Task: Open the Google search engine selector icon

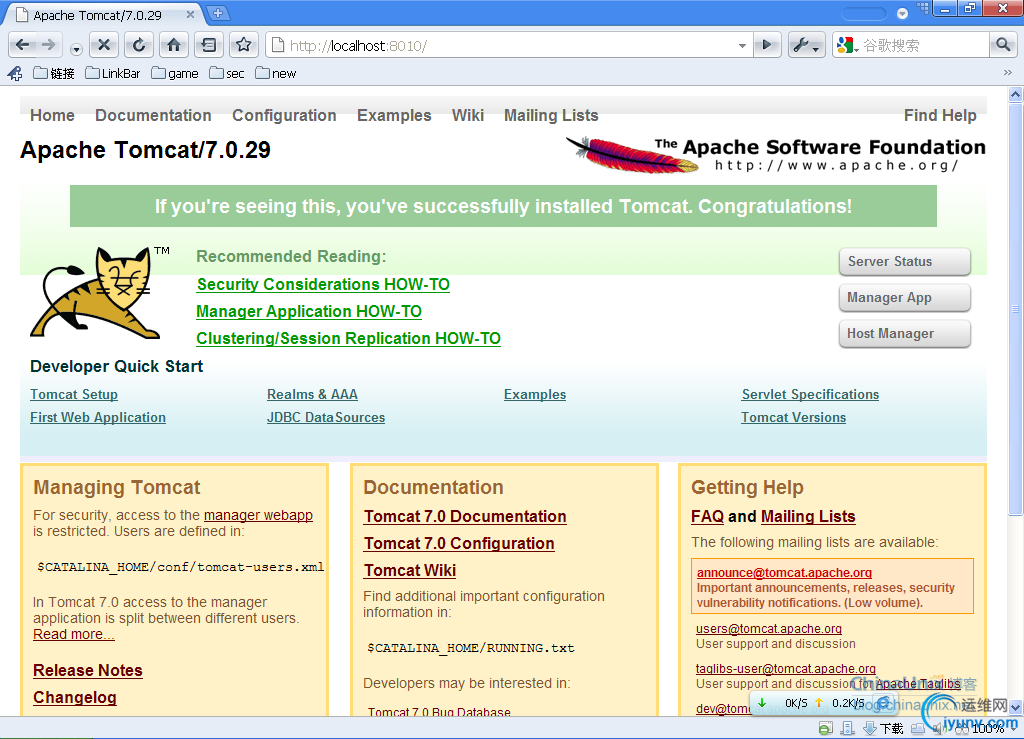Action: click(847, 45)
